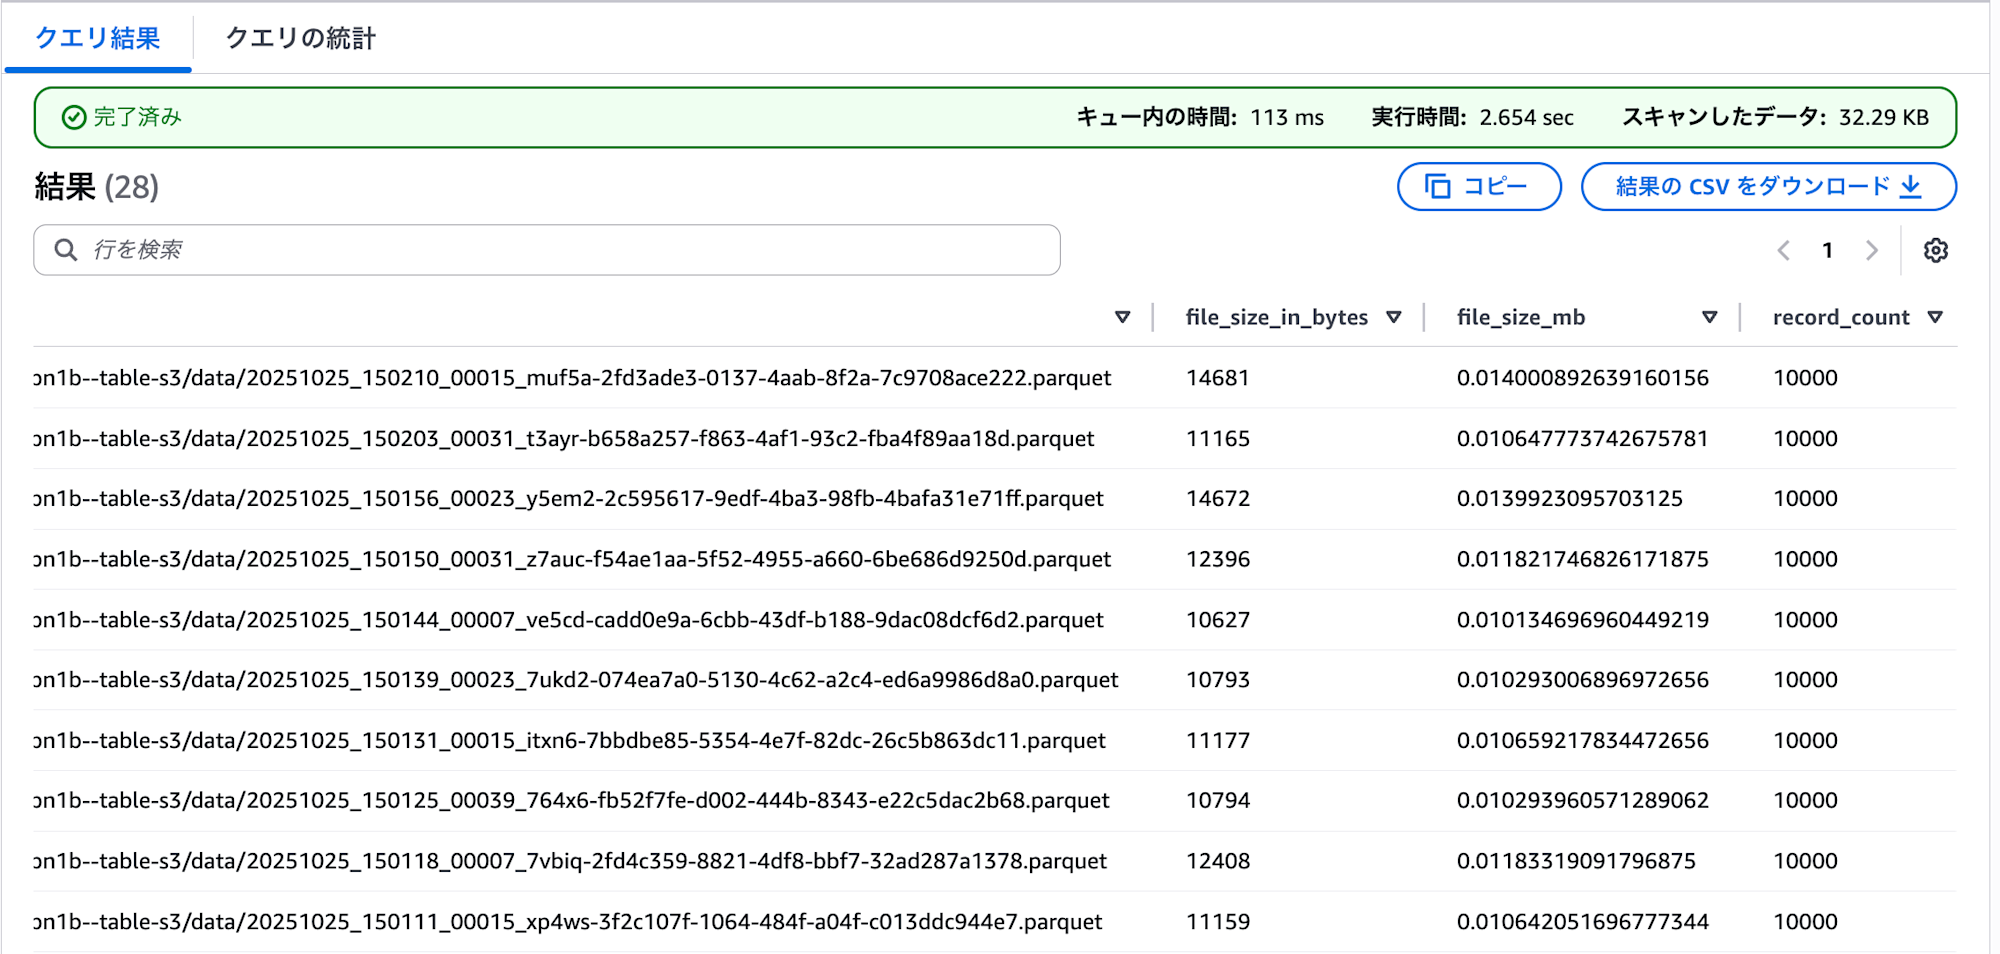Download results with the CSV ダウンロード button

[x=1767, y=187]
